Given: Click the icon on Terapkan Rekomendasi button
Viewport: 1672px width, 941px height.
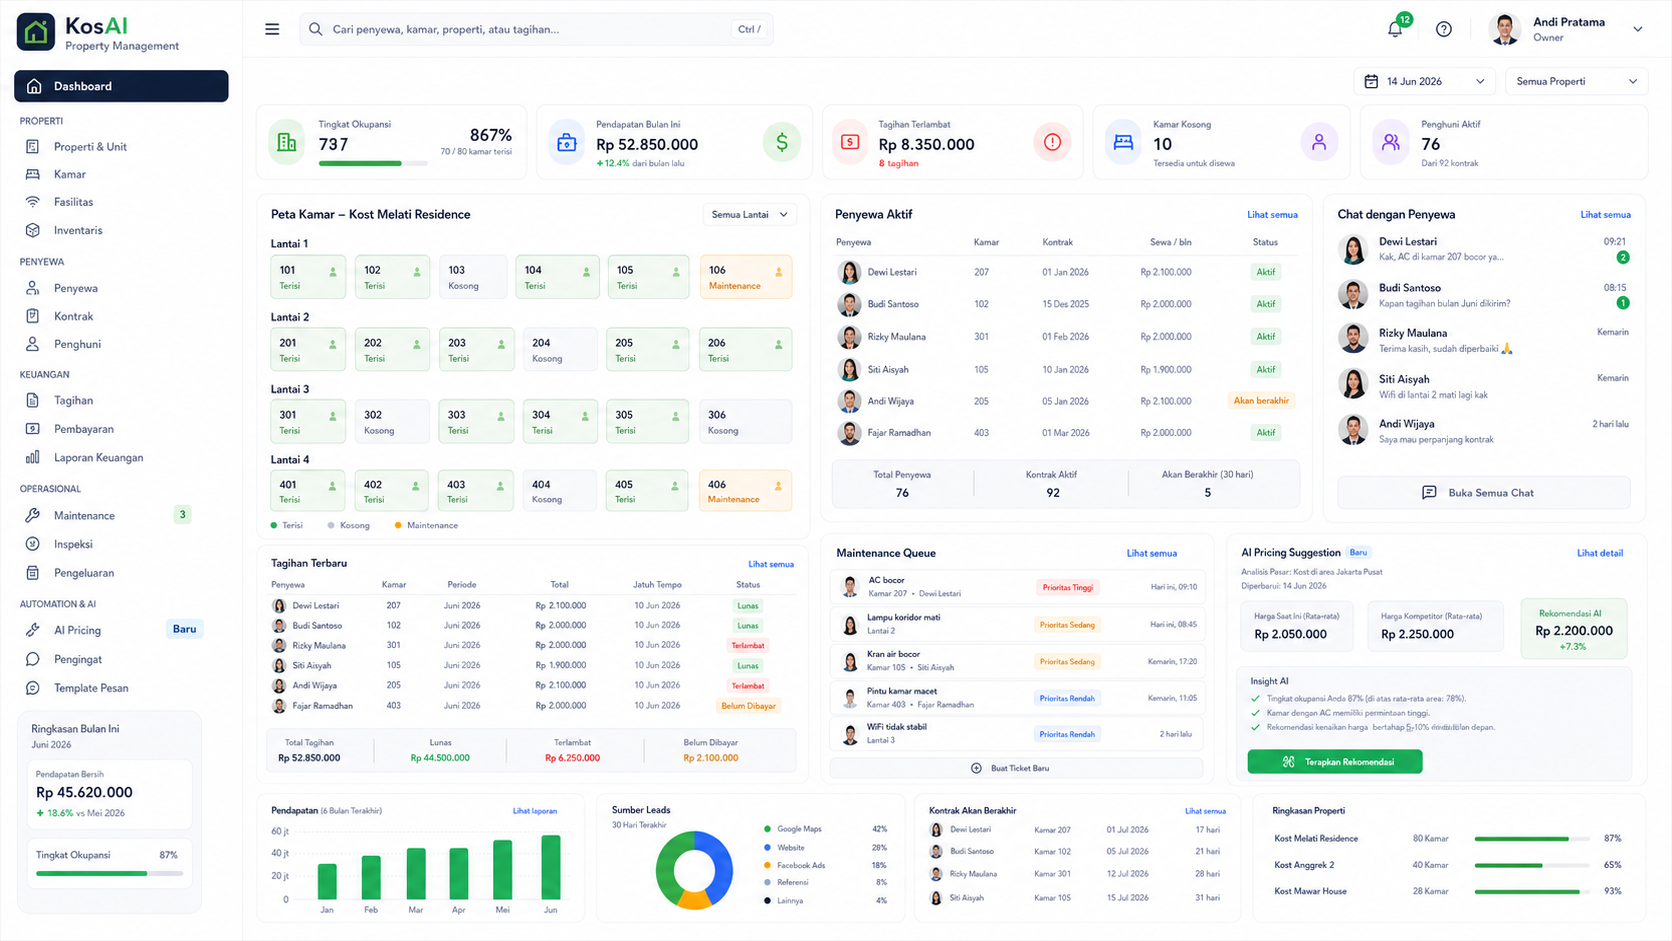Looking at the screenshot, I should point(1288,762).
